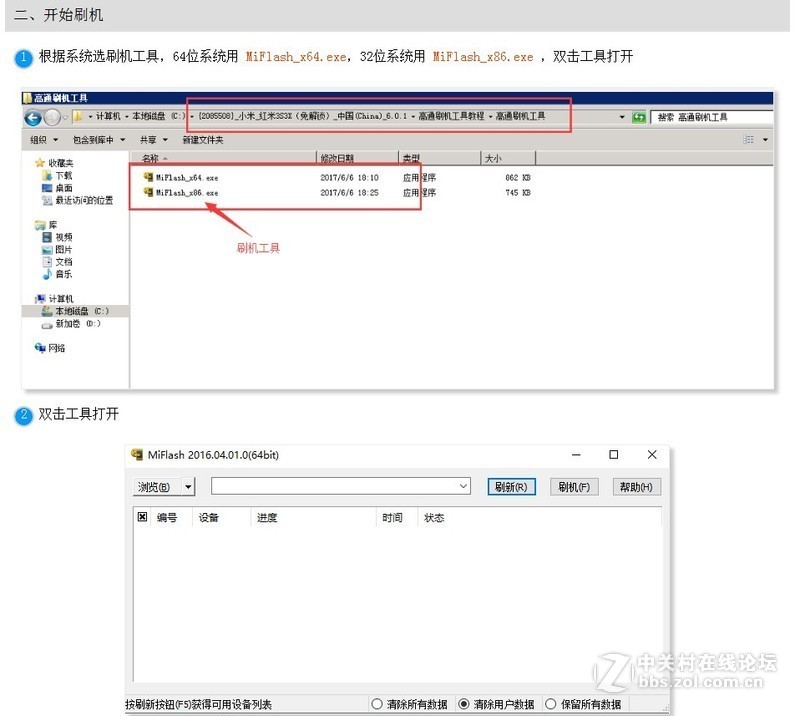Select the 清除用户数据 radio button
The image size is (800, 716).
(465, 703)
